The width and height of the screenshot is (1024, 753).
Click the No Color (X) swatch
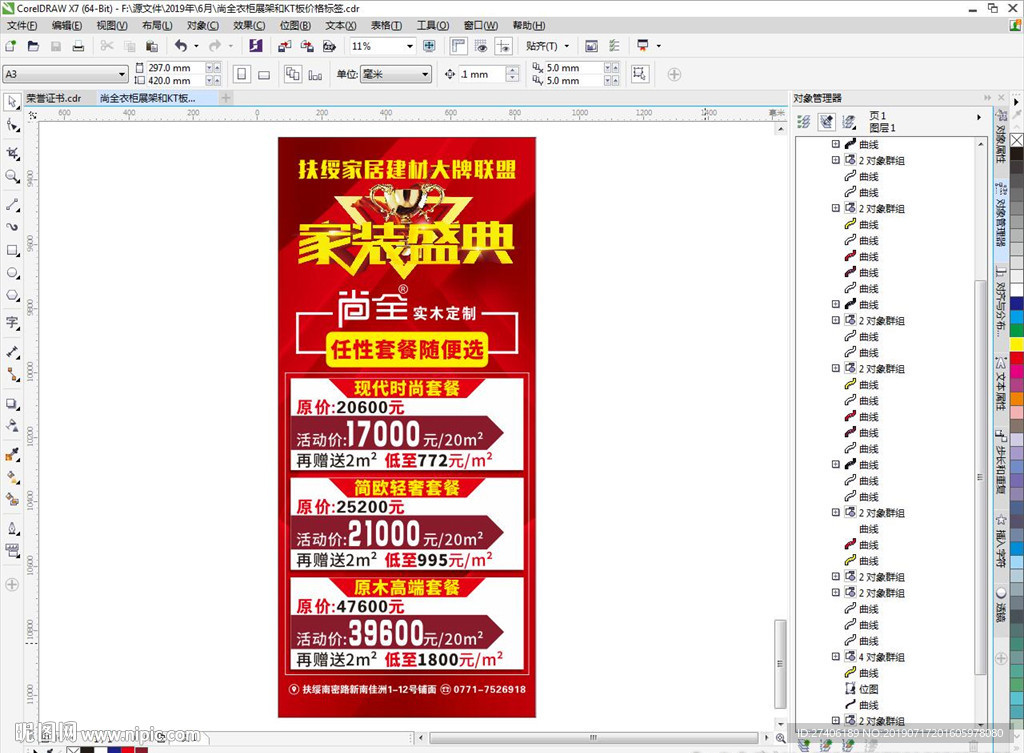pos(1017,140)
